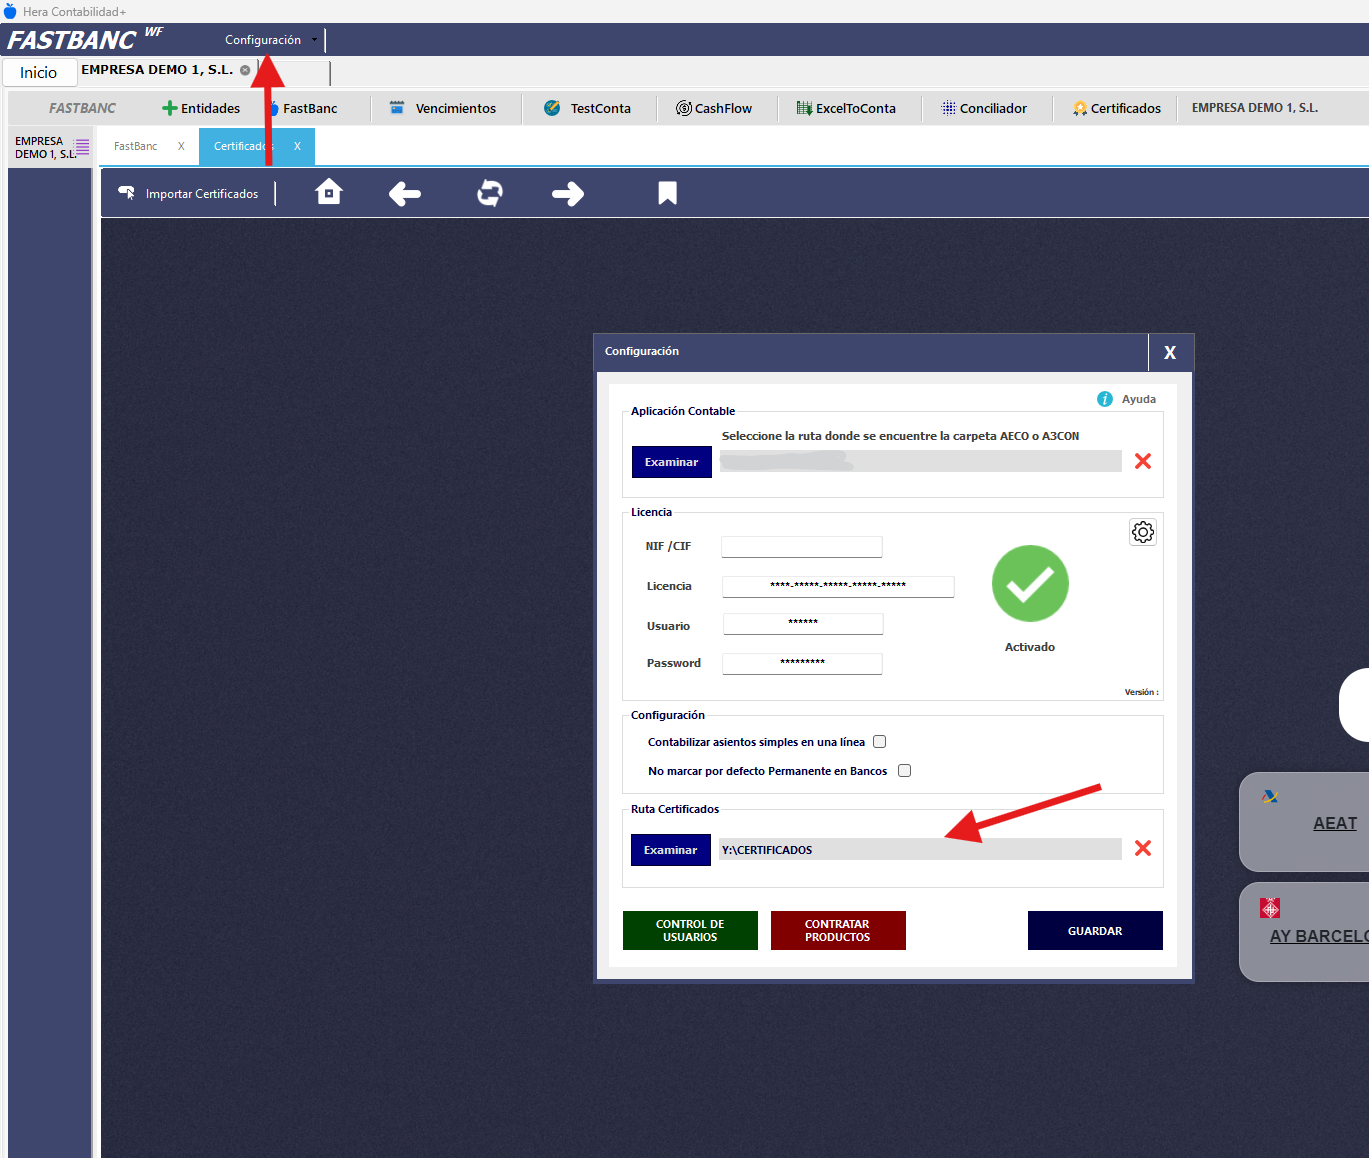The height and width of the screenshot is (1158, 1369).
Task: Check No marcar por defecto Permanente en Bancos
Action: (905, 771)
